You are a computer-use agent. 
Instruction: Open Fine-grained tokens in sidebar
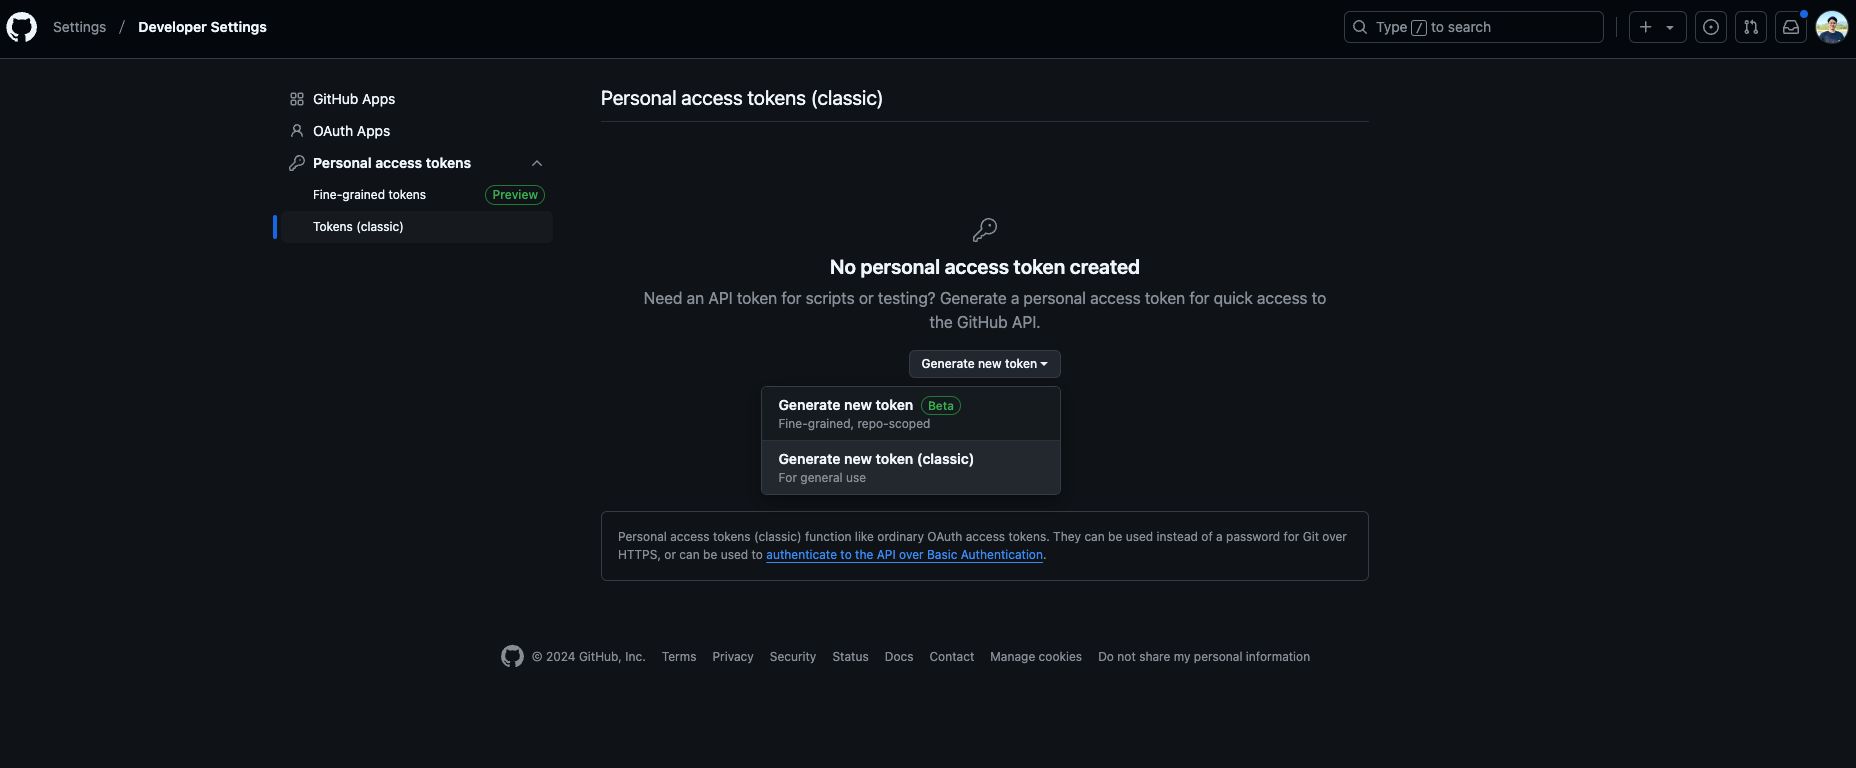417,195
